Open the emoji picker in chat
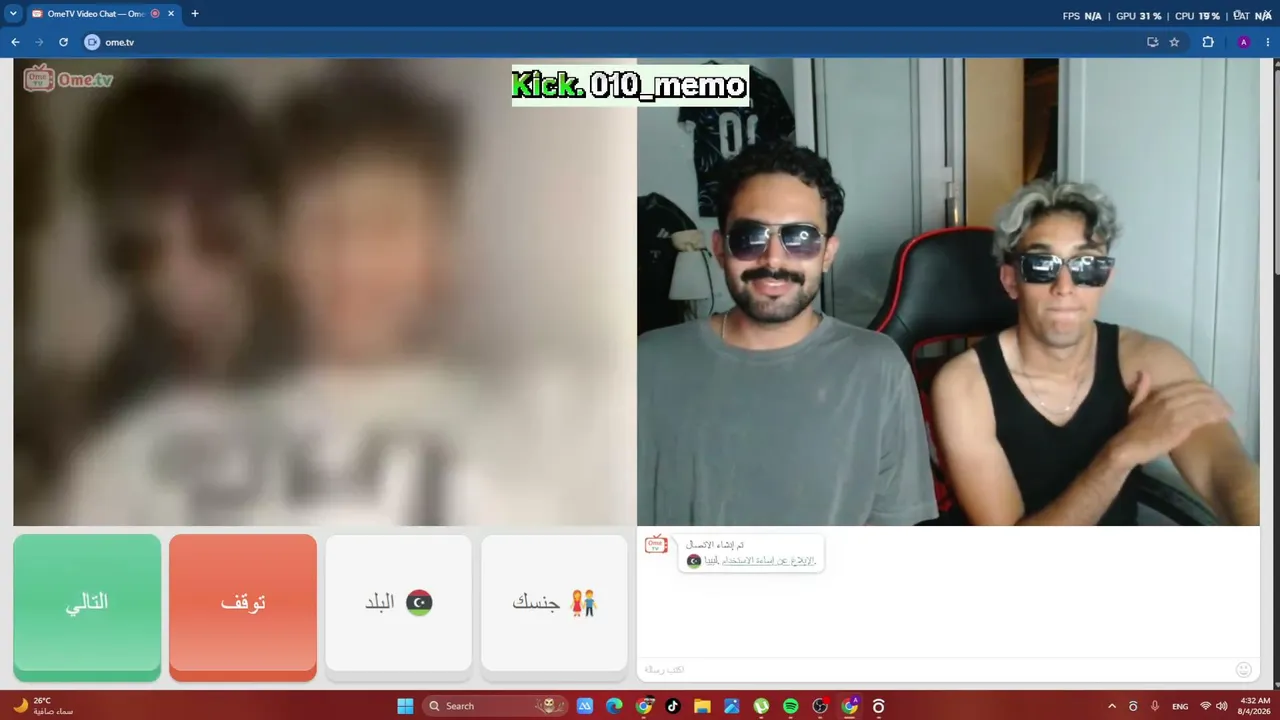1280x720 pixels. tap(1244, 669)
